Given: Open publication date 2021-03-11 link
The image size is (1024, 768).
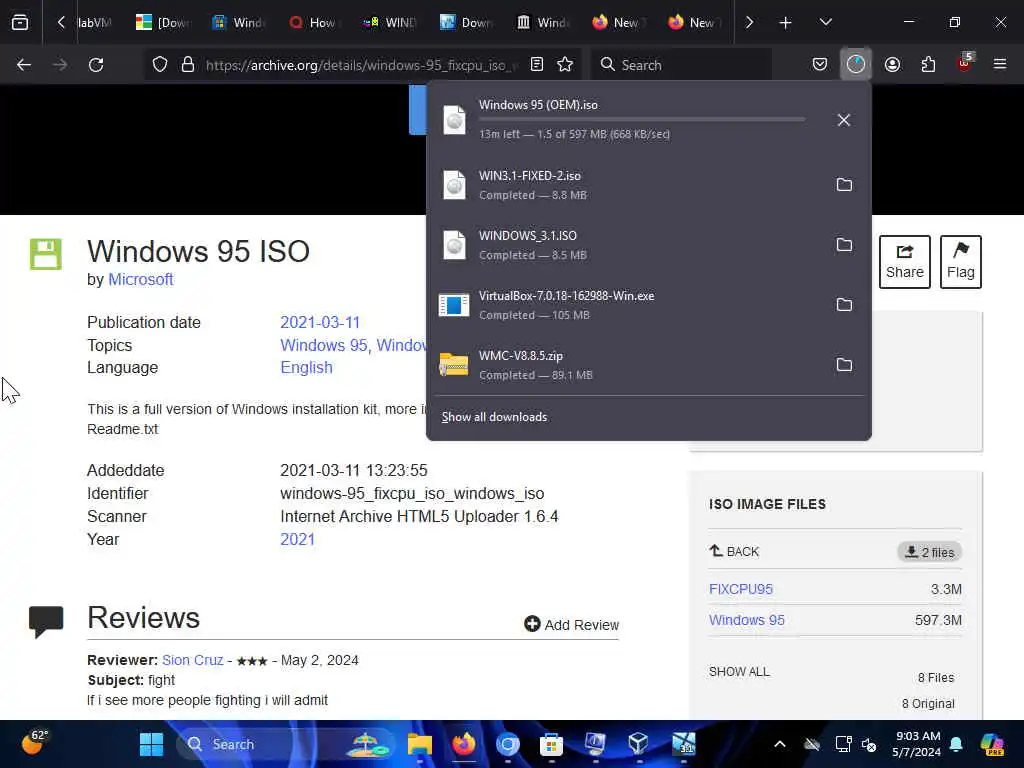Looking at the screenshot, I should (320, 323).
